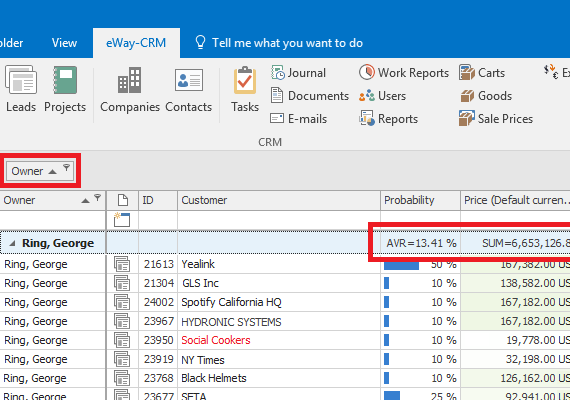Image resolution: width=570 pixels, height=400 pixels.
Task: Open the Projects notebook icon
Action: 65,80
